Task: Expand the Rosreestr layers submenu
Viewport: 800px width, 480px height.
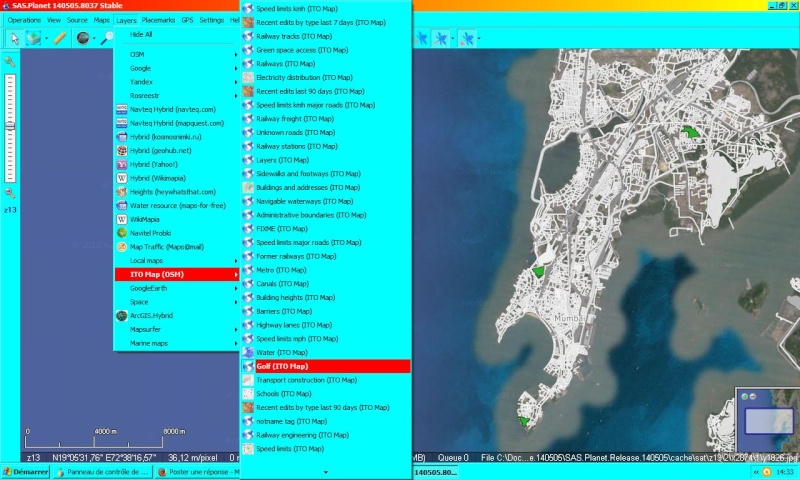Action: (177, 95)
